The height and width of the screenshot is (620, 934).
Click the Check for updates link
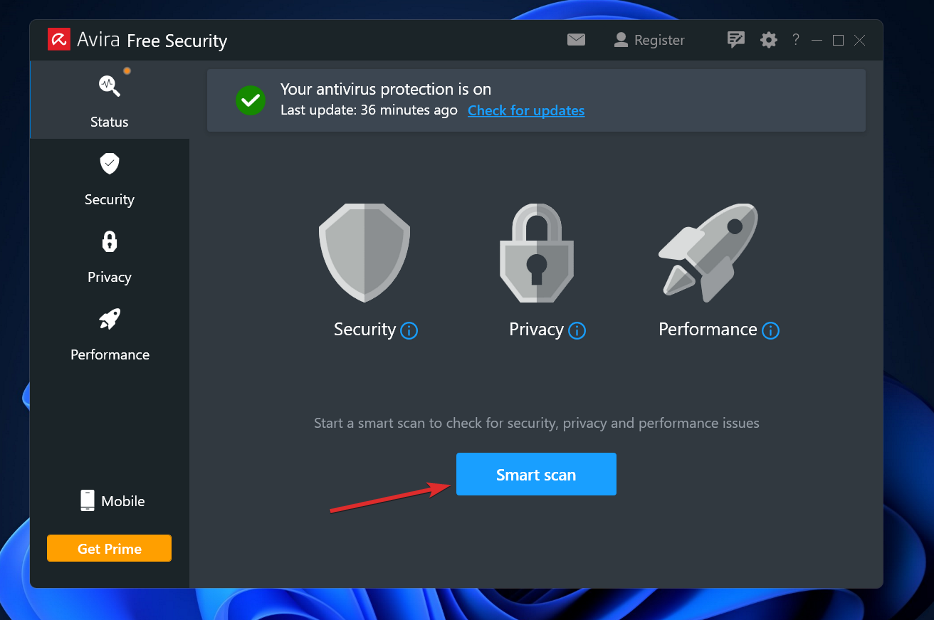[526, 111]
